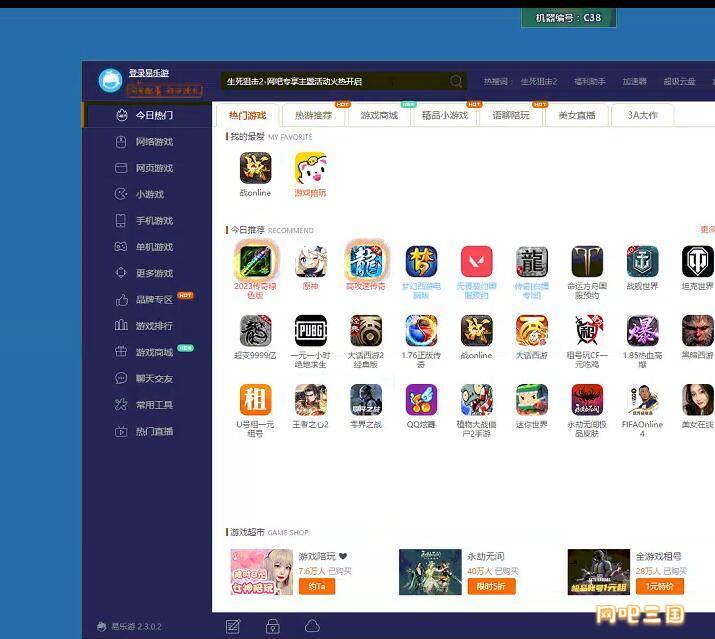
Task: Click the search magnifier icon
Action: 456,81
